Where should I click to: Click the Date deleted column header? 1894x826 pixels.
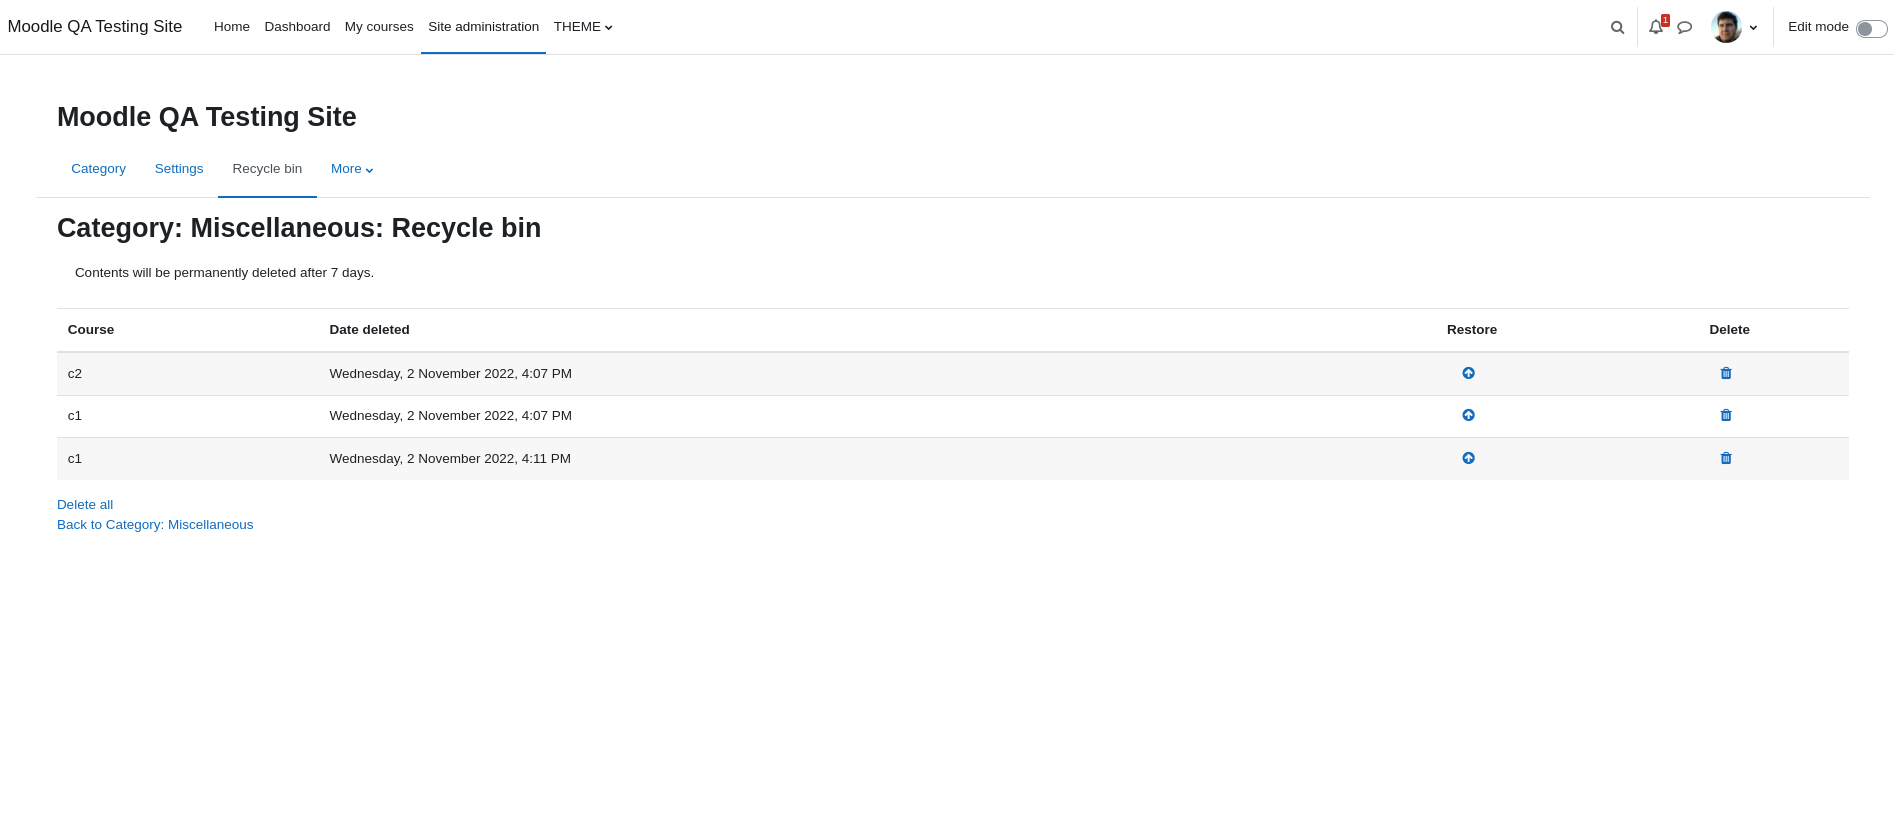coord(369,330)
